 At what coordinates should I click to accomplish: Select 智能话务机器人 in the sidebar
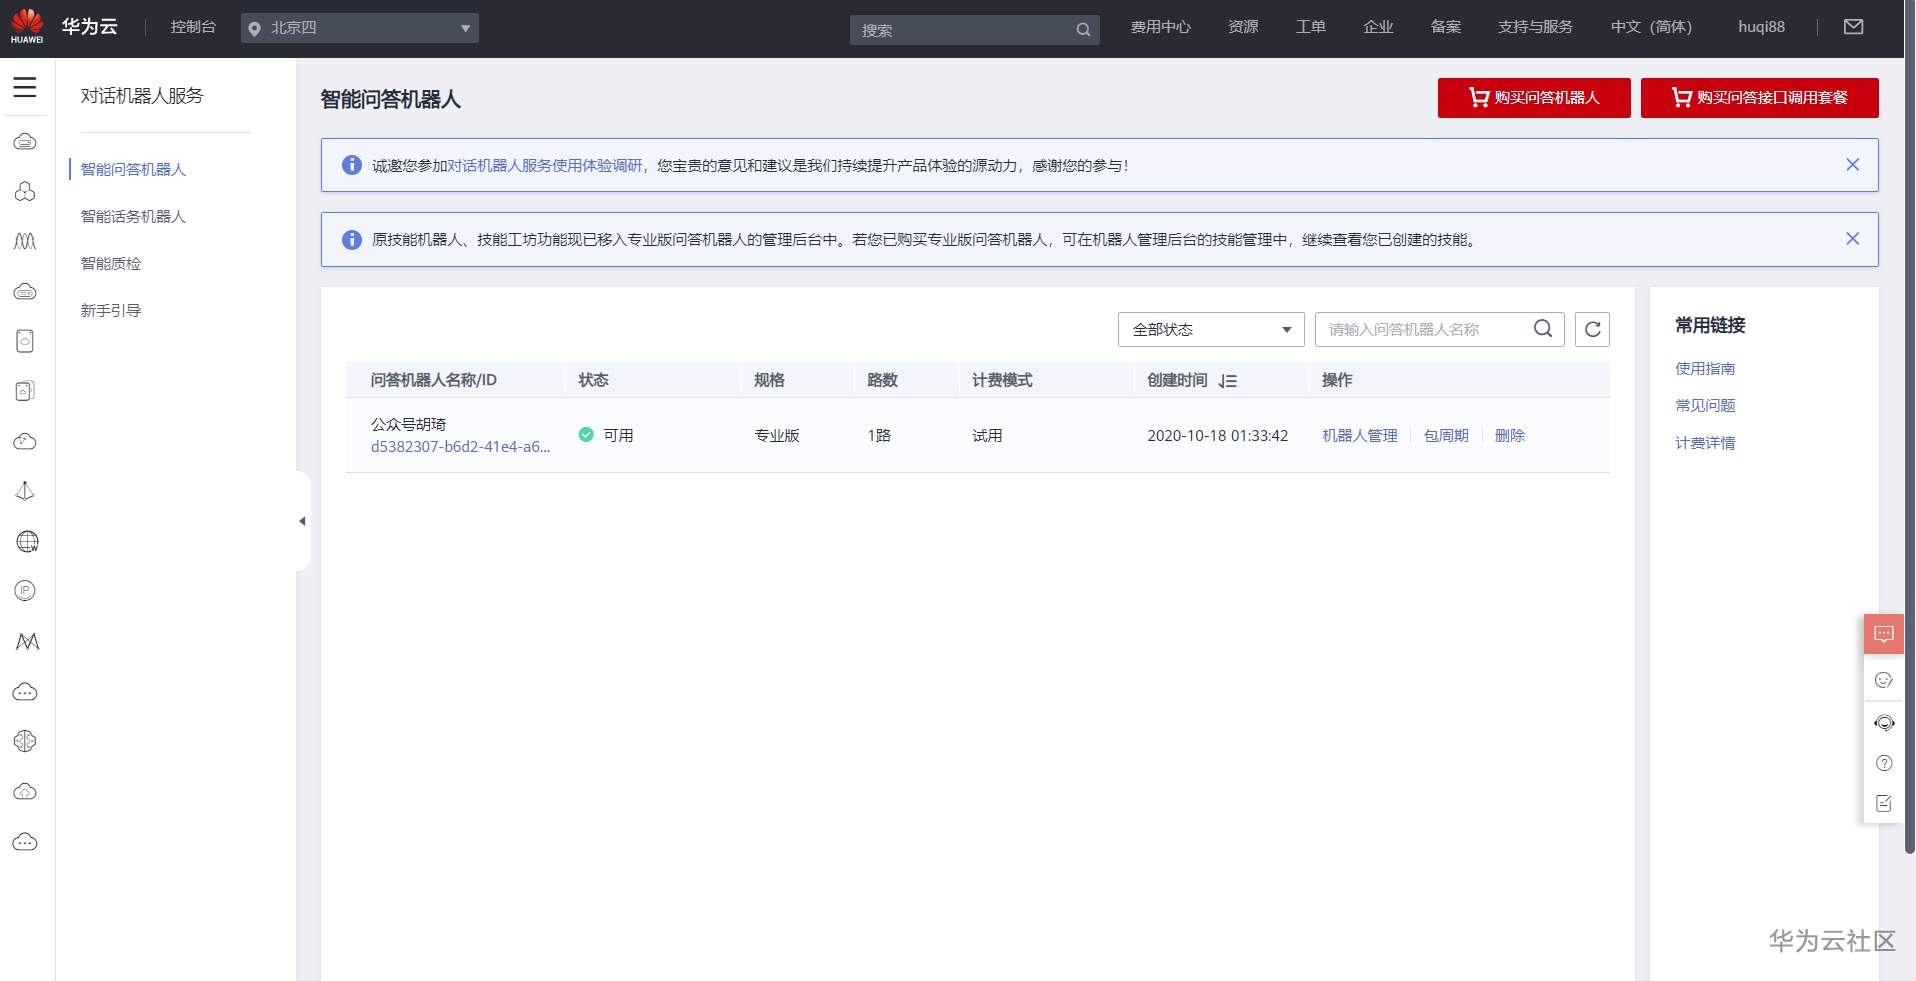[x=132, y=216]
